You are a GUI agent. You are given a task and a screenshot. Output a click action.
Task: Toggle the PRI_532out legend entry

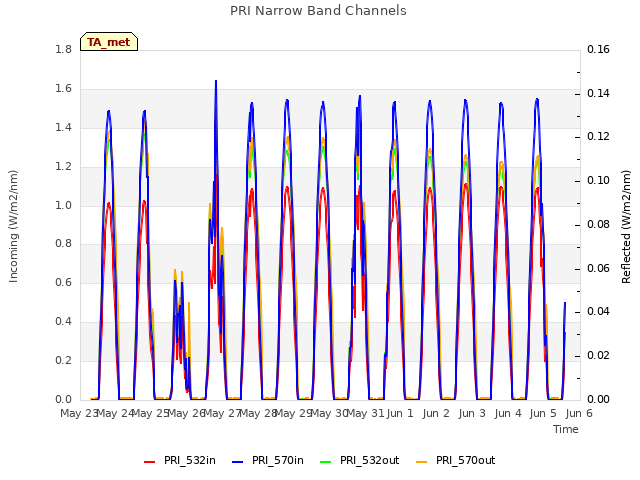[x=360, y=461]
